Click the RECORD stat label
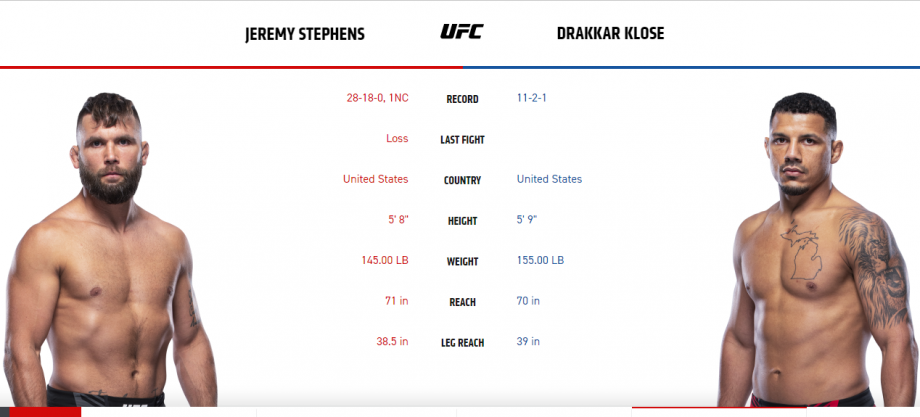Screen dimensions: 920x417 462,100
